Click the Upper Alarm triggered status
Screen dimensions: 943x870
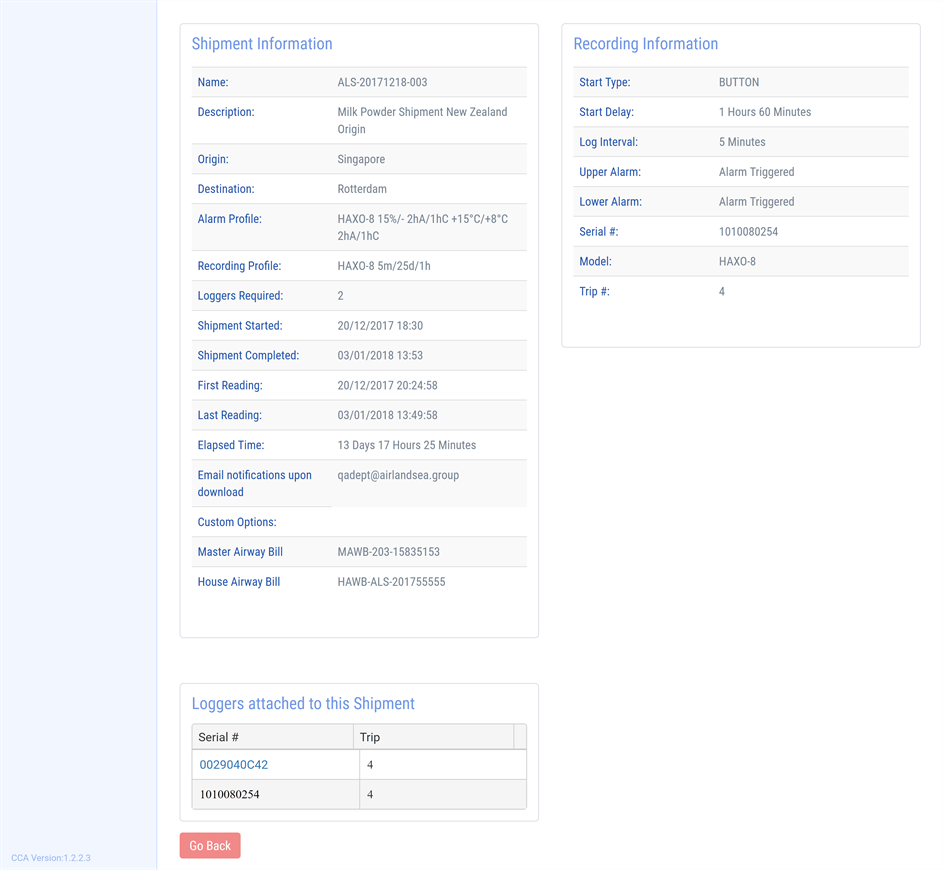(x=756, y=172)
